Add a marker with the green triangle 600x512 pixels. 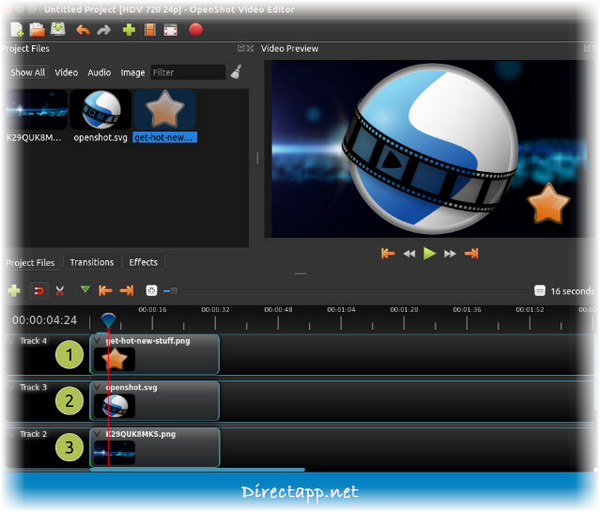pos(85,289)
